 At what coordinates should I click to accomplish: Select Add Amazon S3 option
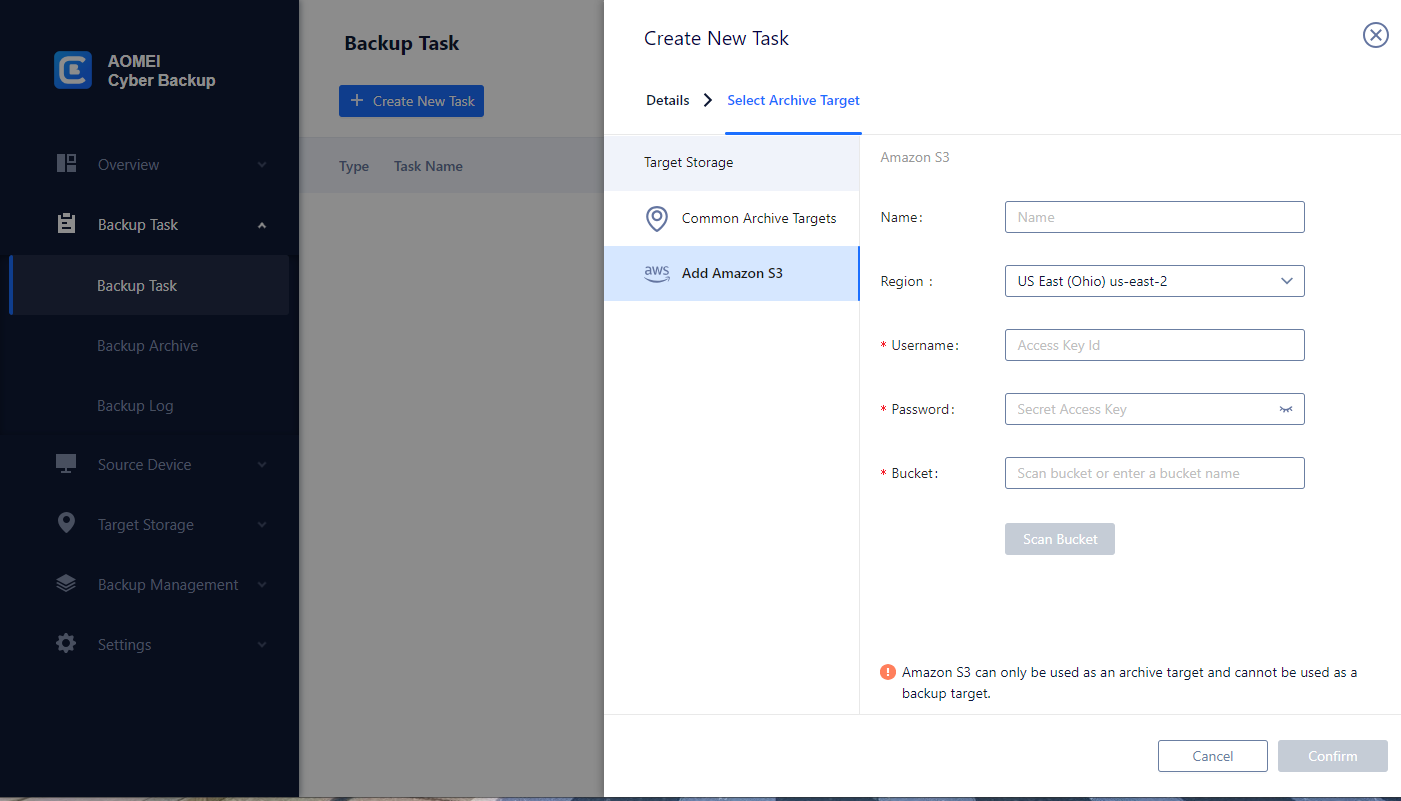(731, 273)
